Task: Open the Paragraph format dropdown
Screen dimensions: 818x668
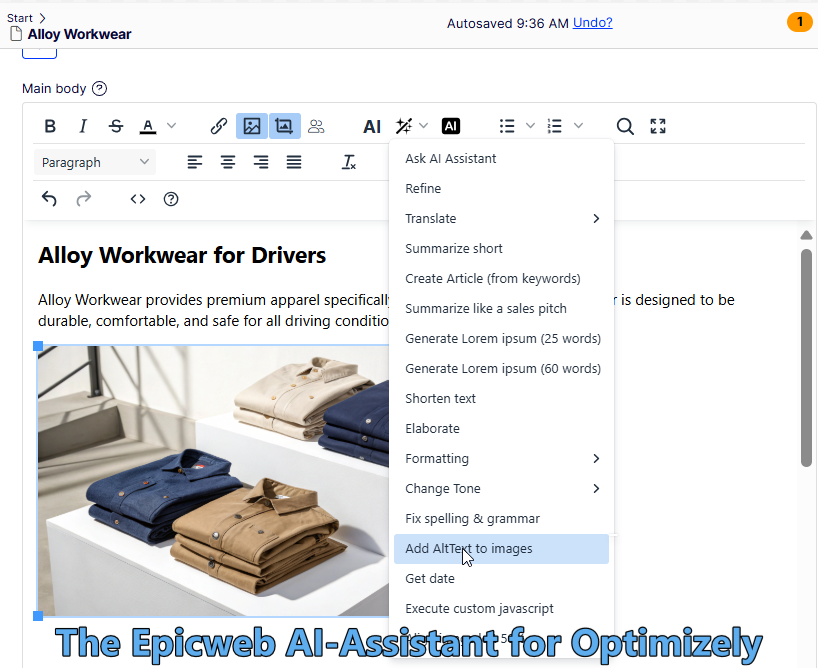Action: click(95, 162)
